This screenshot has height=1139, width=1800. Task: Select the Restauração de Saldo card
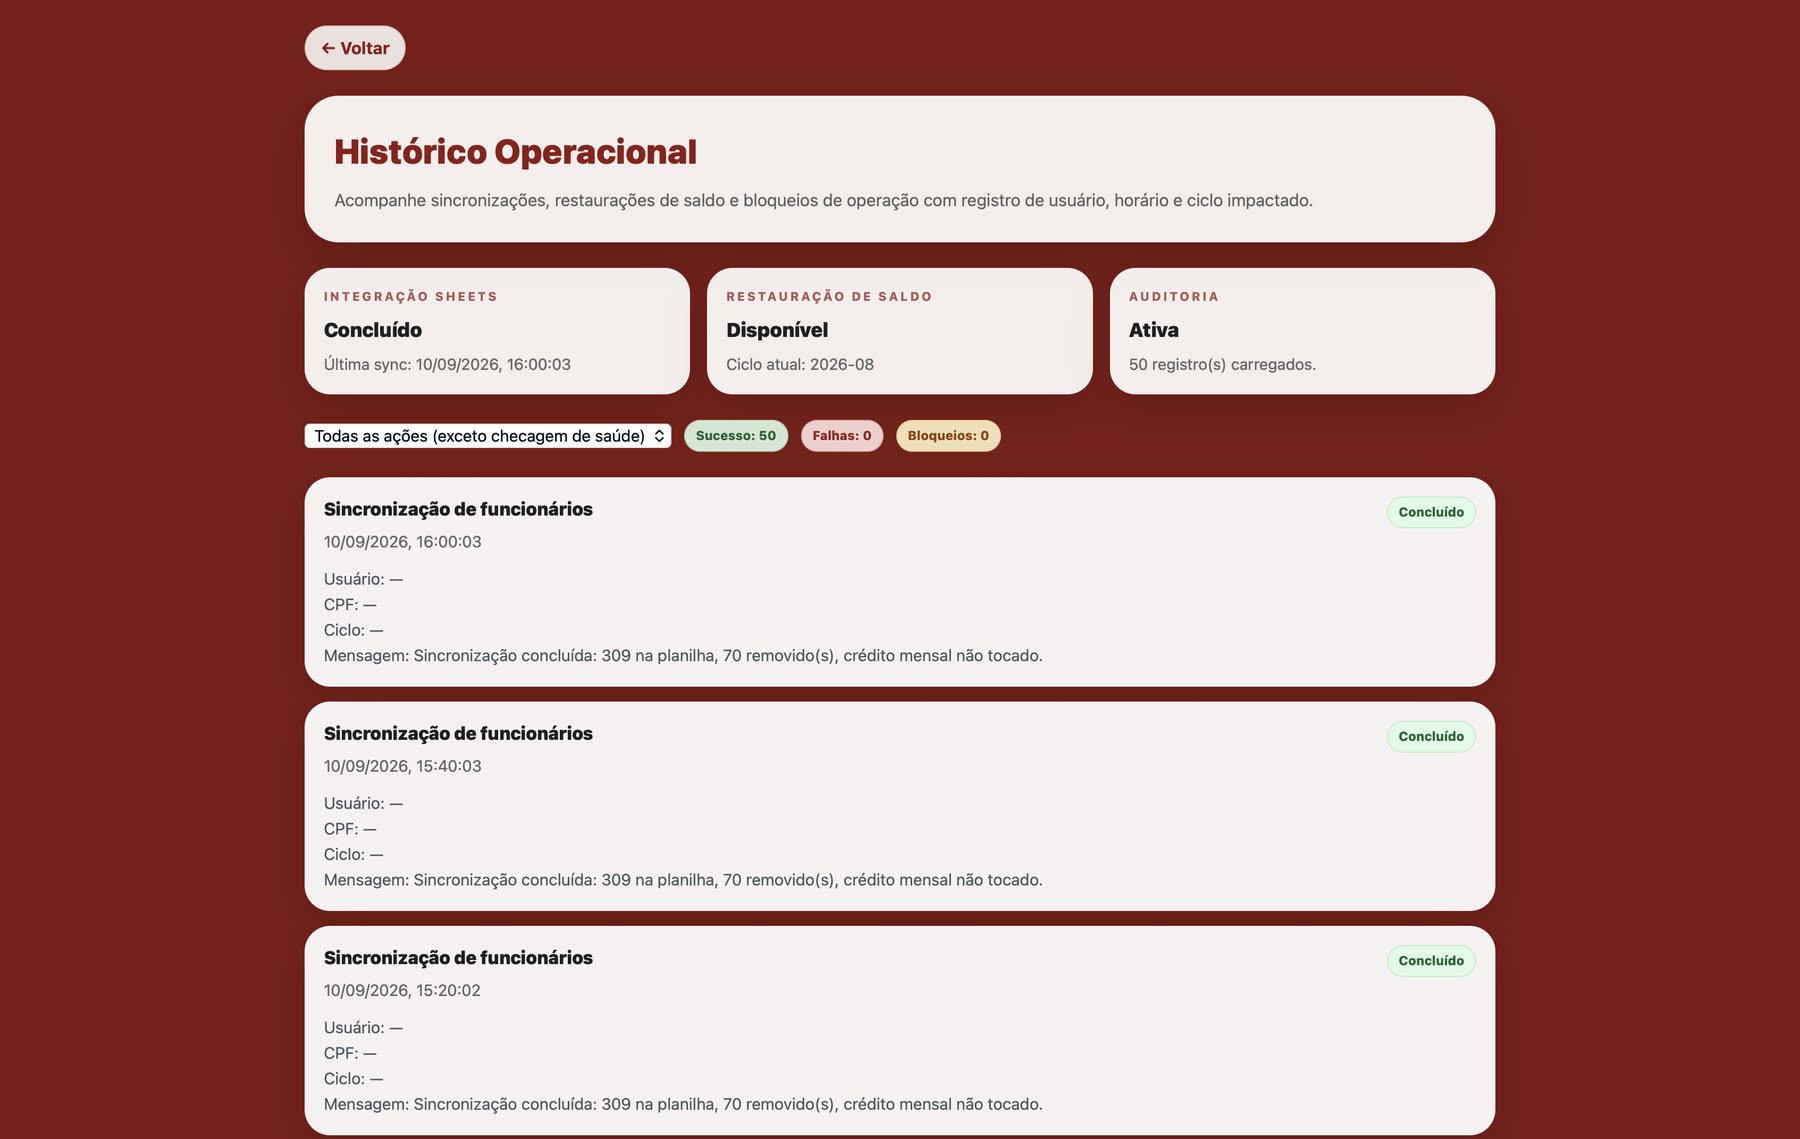pyautogui.click(x=900, y=331)
